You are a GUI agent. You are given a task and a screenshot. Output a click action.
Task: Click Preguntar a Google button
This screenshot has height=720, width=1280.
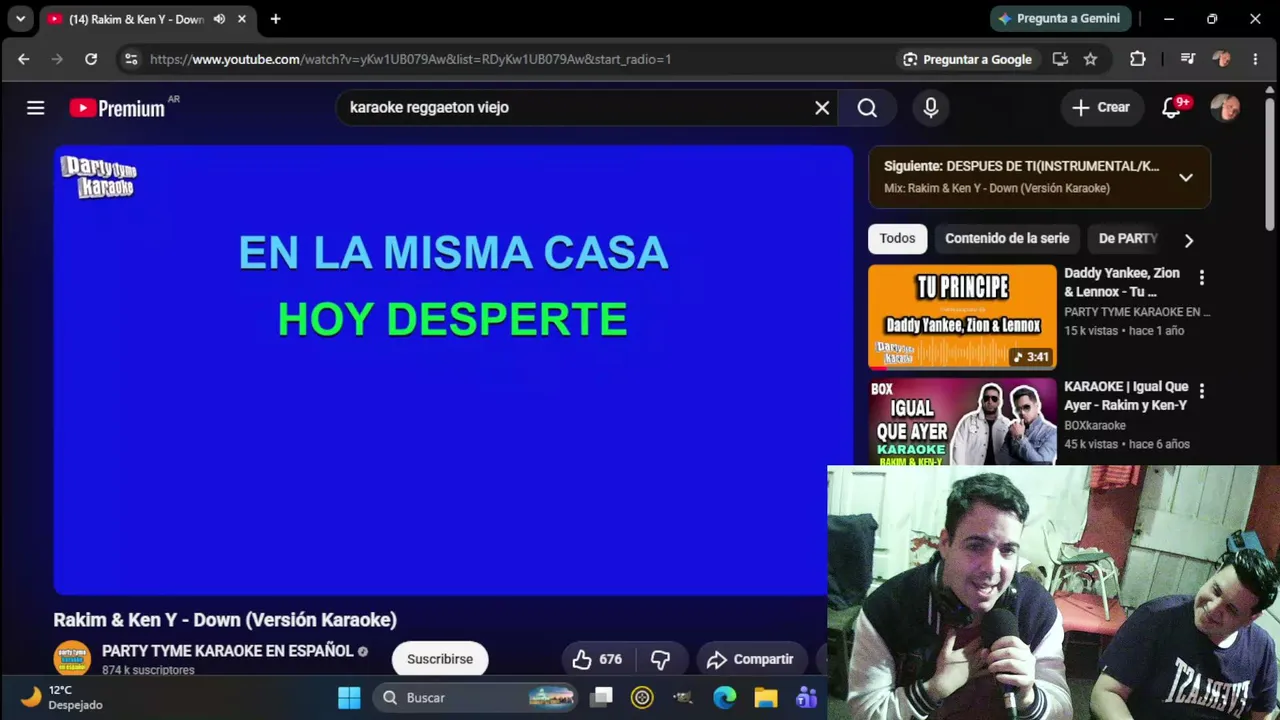tap(967, 59)
